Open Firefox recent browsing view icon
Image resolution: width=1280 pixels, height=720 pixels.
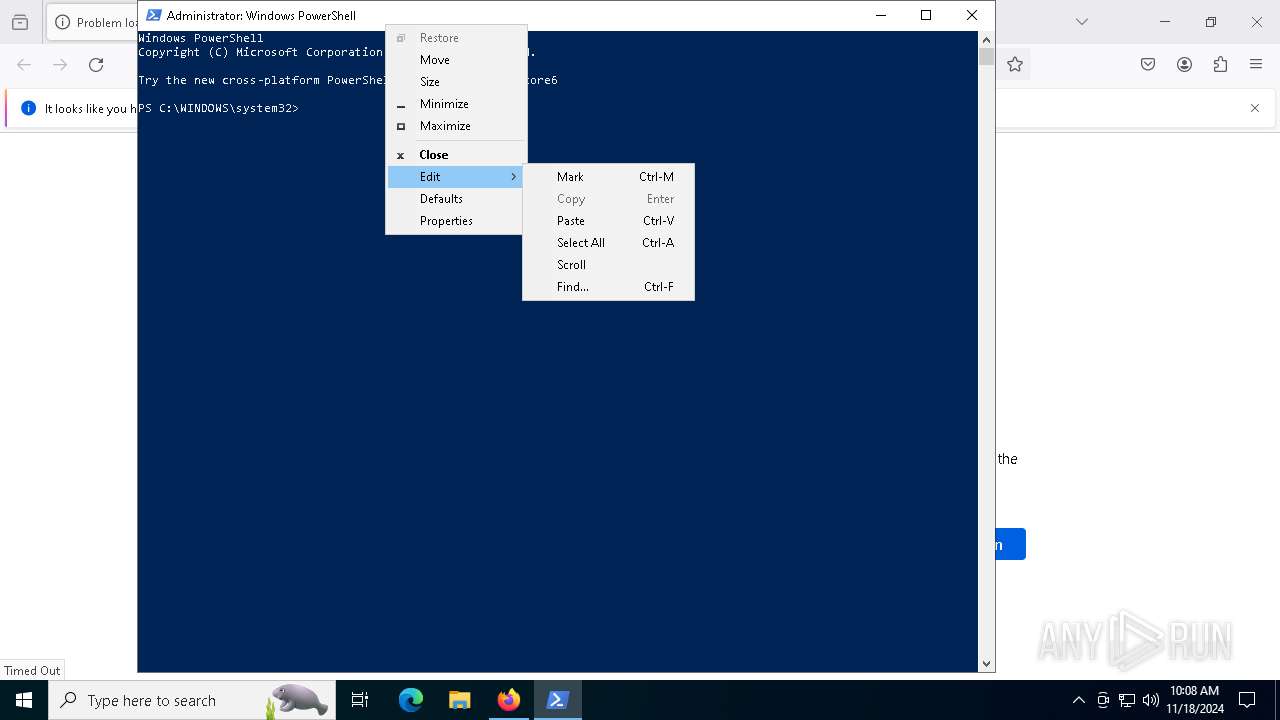click(20, 22)
